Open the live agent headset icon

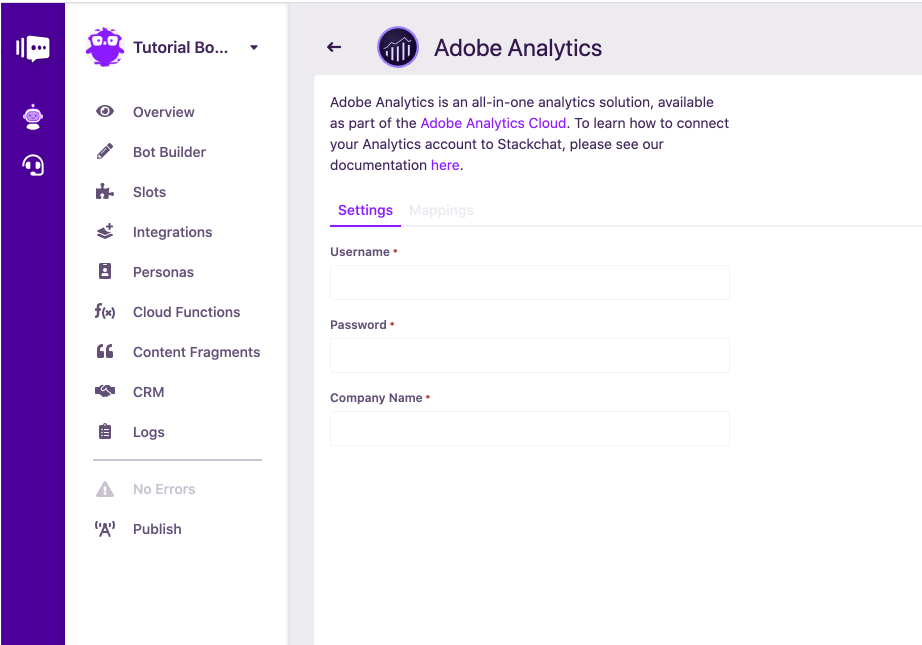click(x=33, y=165)
